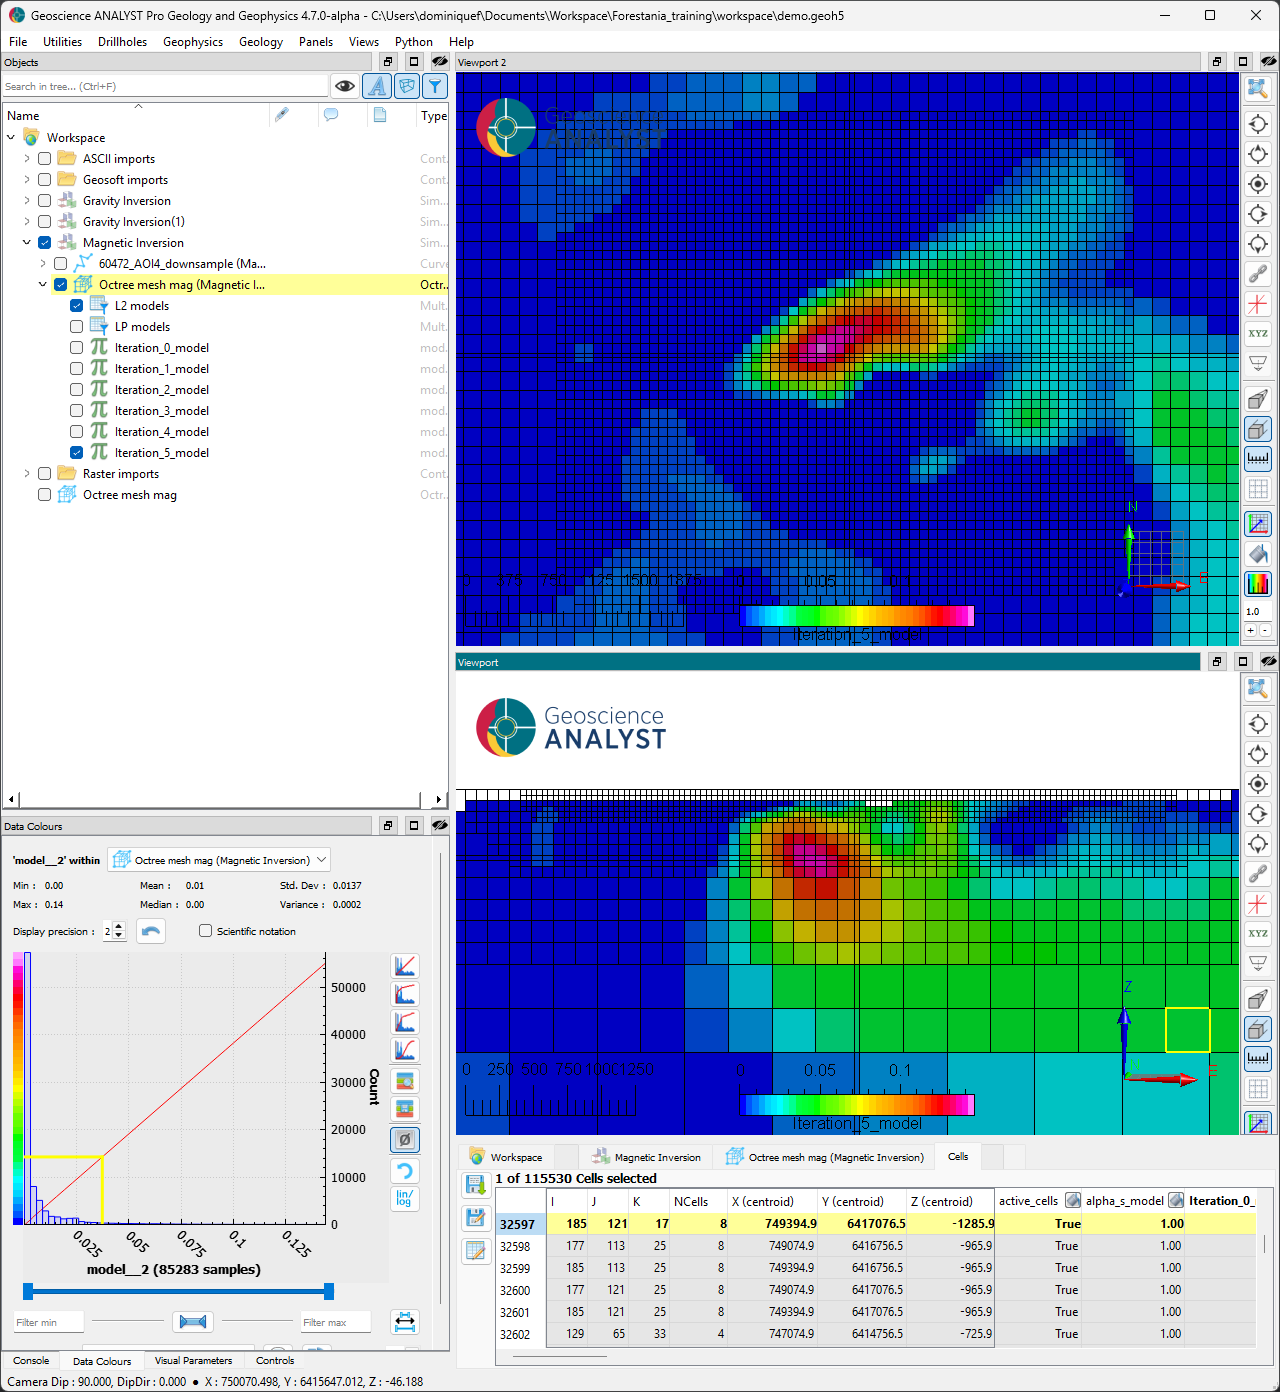Screen dimensions: 1280x1392
Task: Click the Search in tree input field
Action: (165, 87)
